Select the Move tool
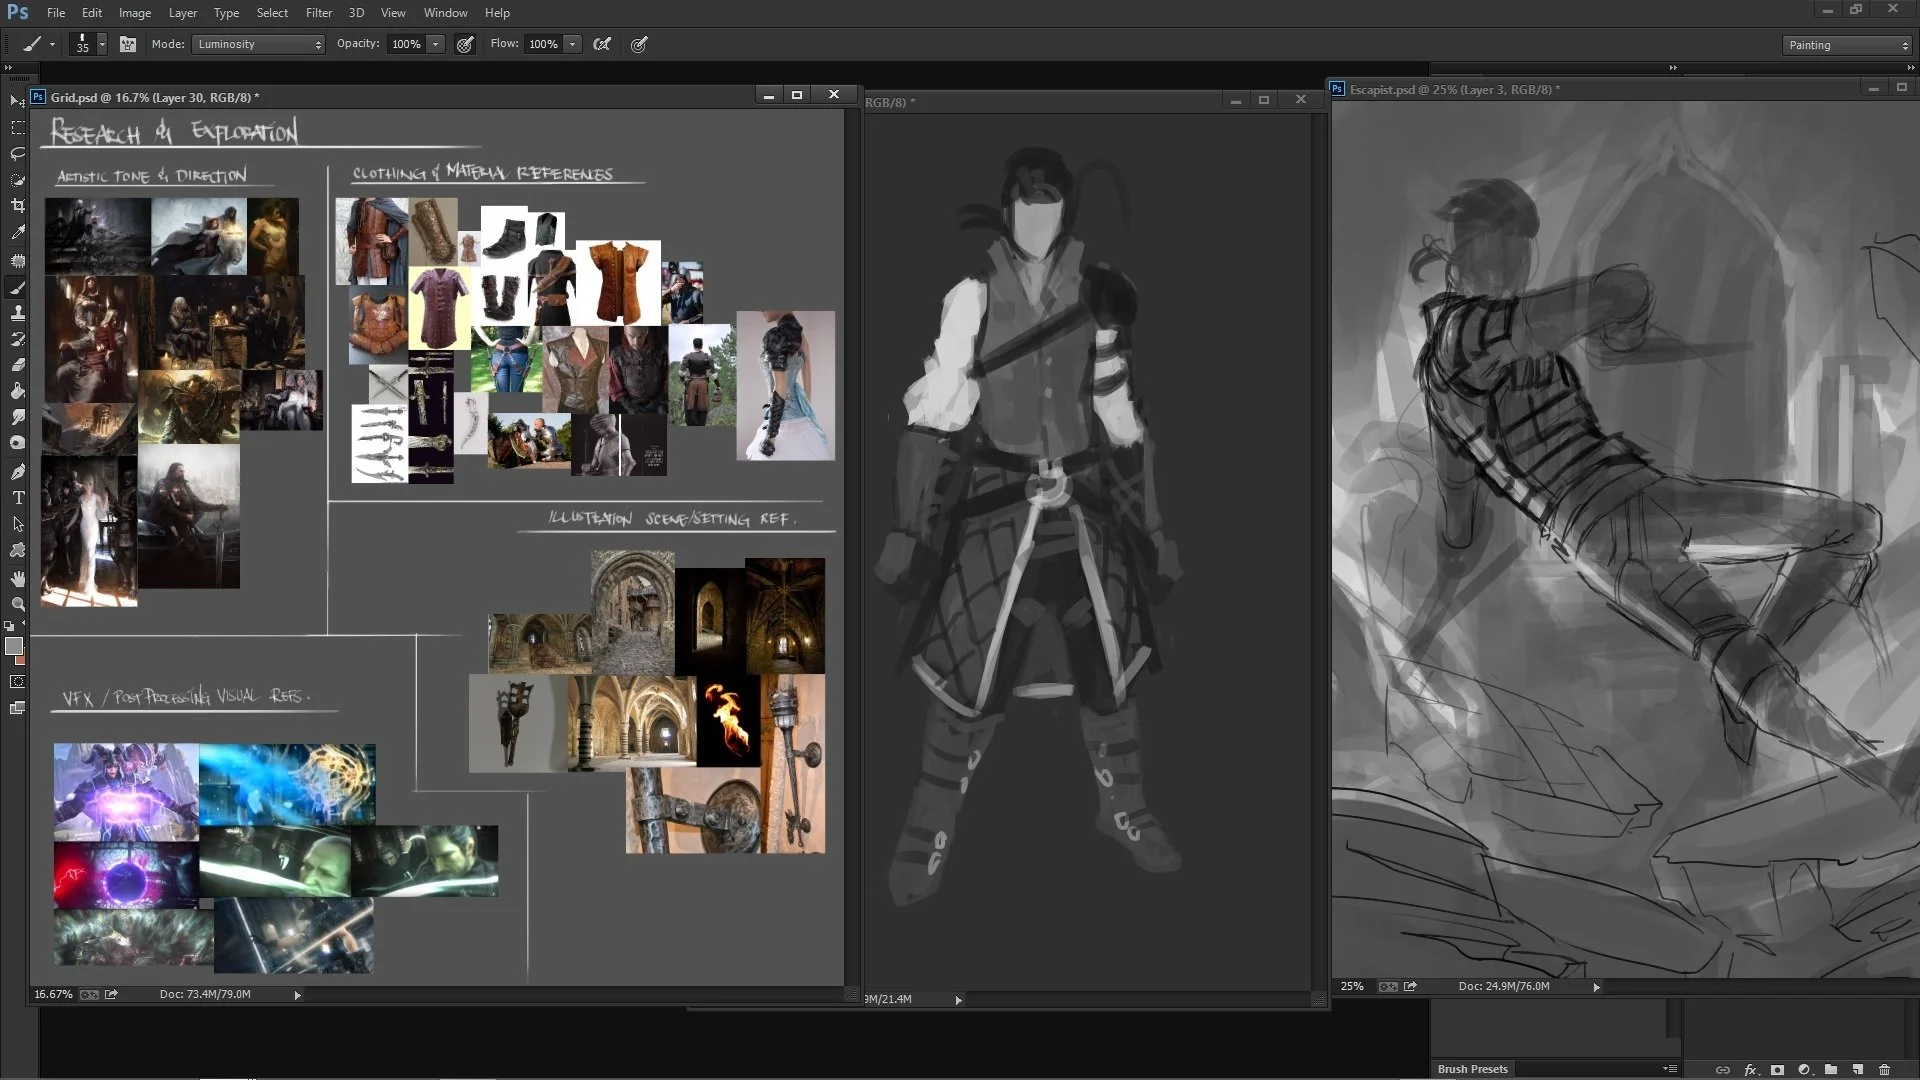The image size is (1920, 1080). click(x=17, y=101)
